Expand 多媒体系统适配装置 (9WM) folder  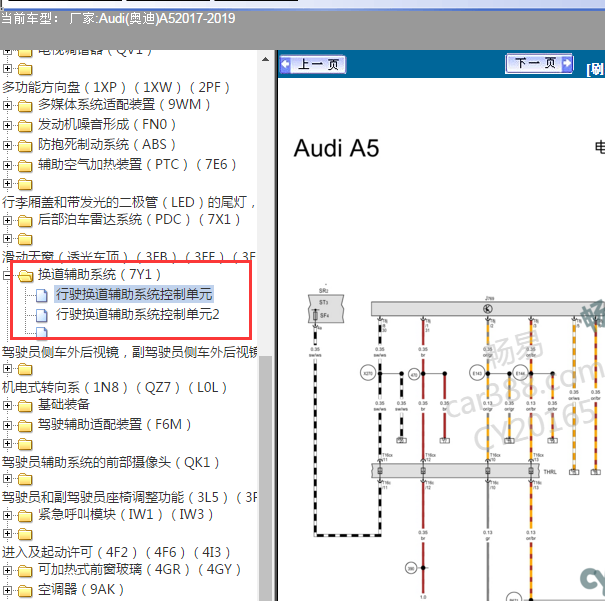tap(7, 105)
